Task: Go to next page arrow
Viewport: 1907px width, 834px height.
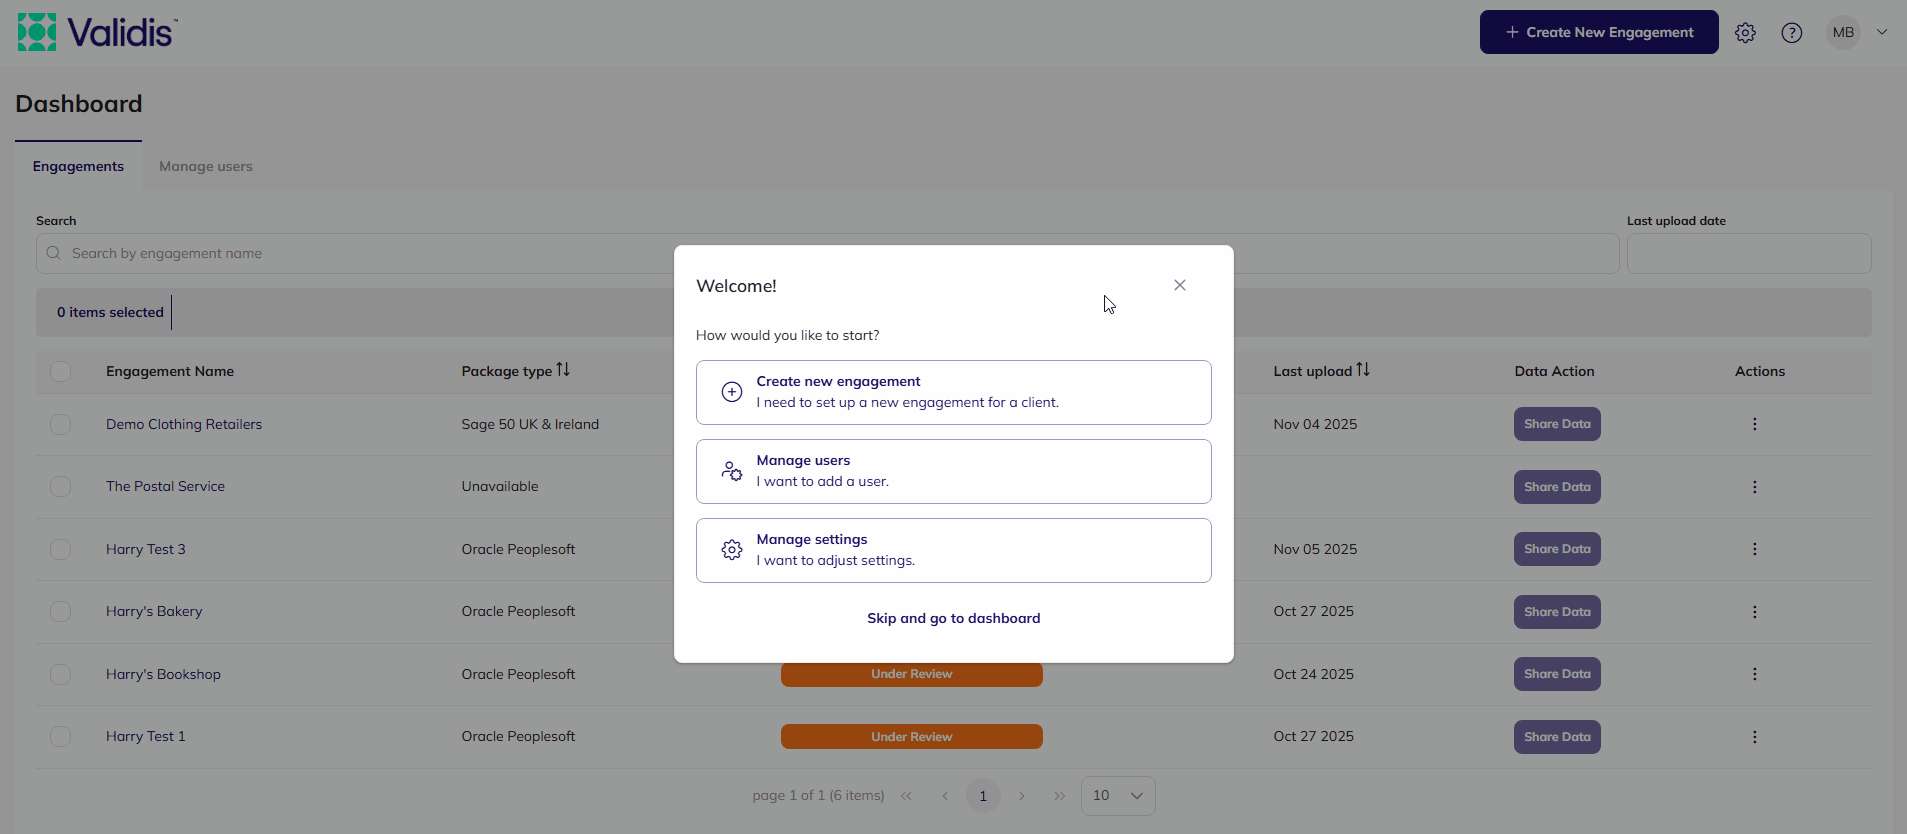Action: [1021, 796]
